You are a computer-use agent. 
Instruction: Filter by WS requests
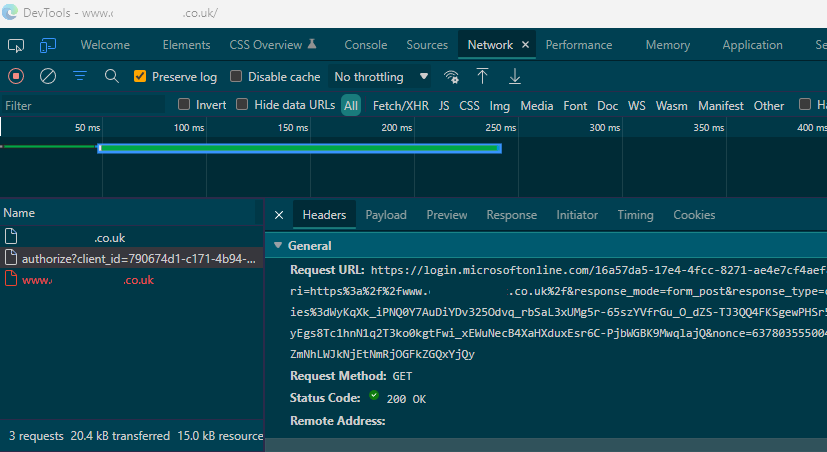click(x=637, y=105)
